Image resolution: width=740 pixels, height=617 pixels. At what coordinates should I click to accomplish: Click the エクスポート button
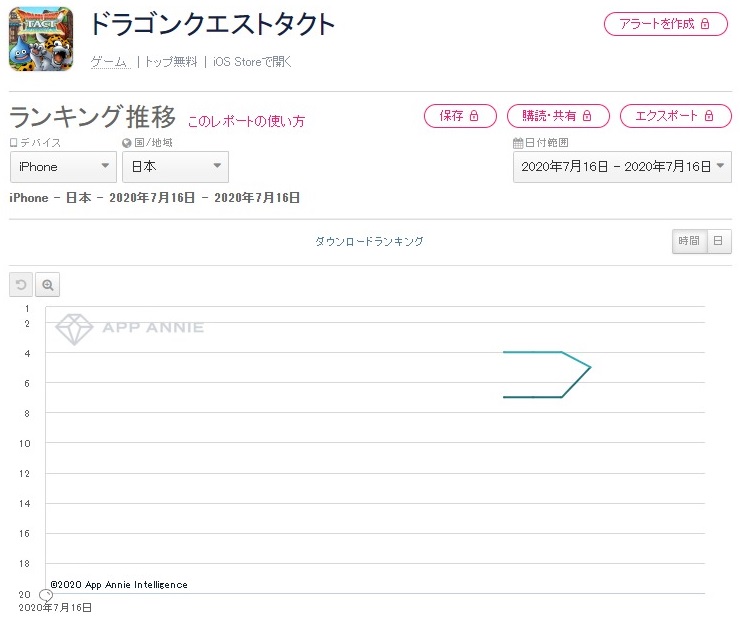(x=675, y=116)
